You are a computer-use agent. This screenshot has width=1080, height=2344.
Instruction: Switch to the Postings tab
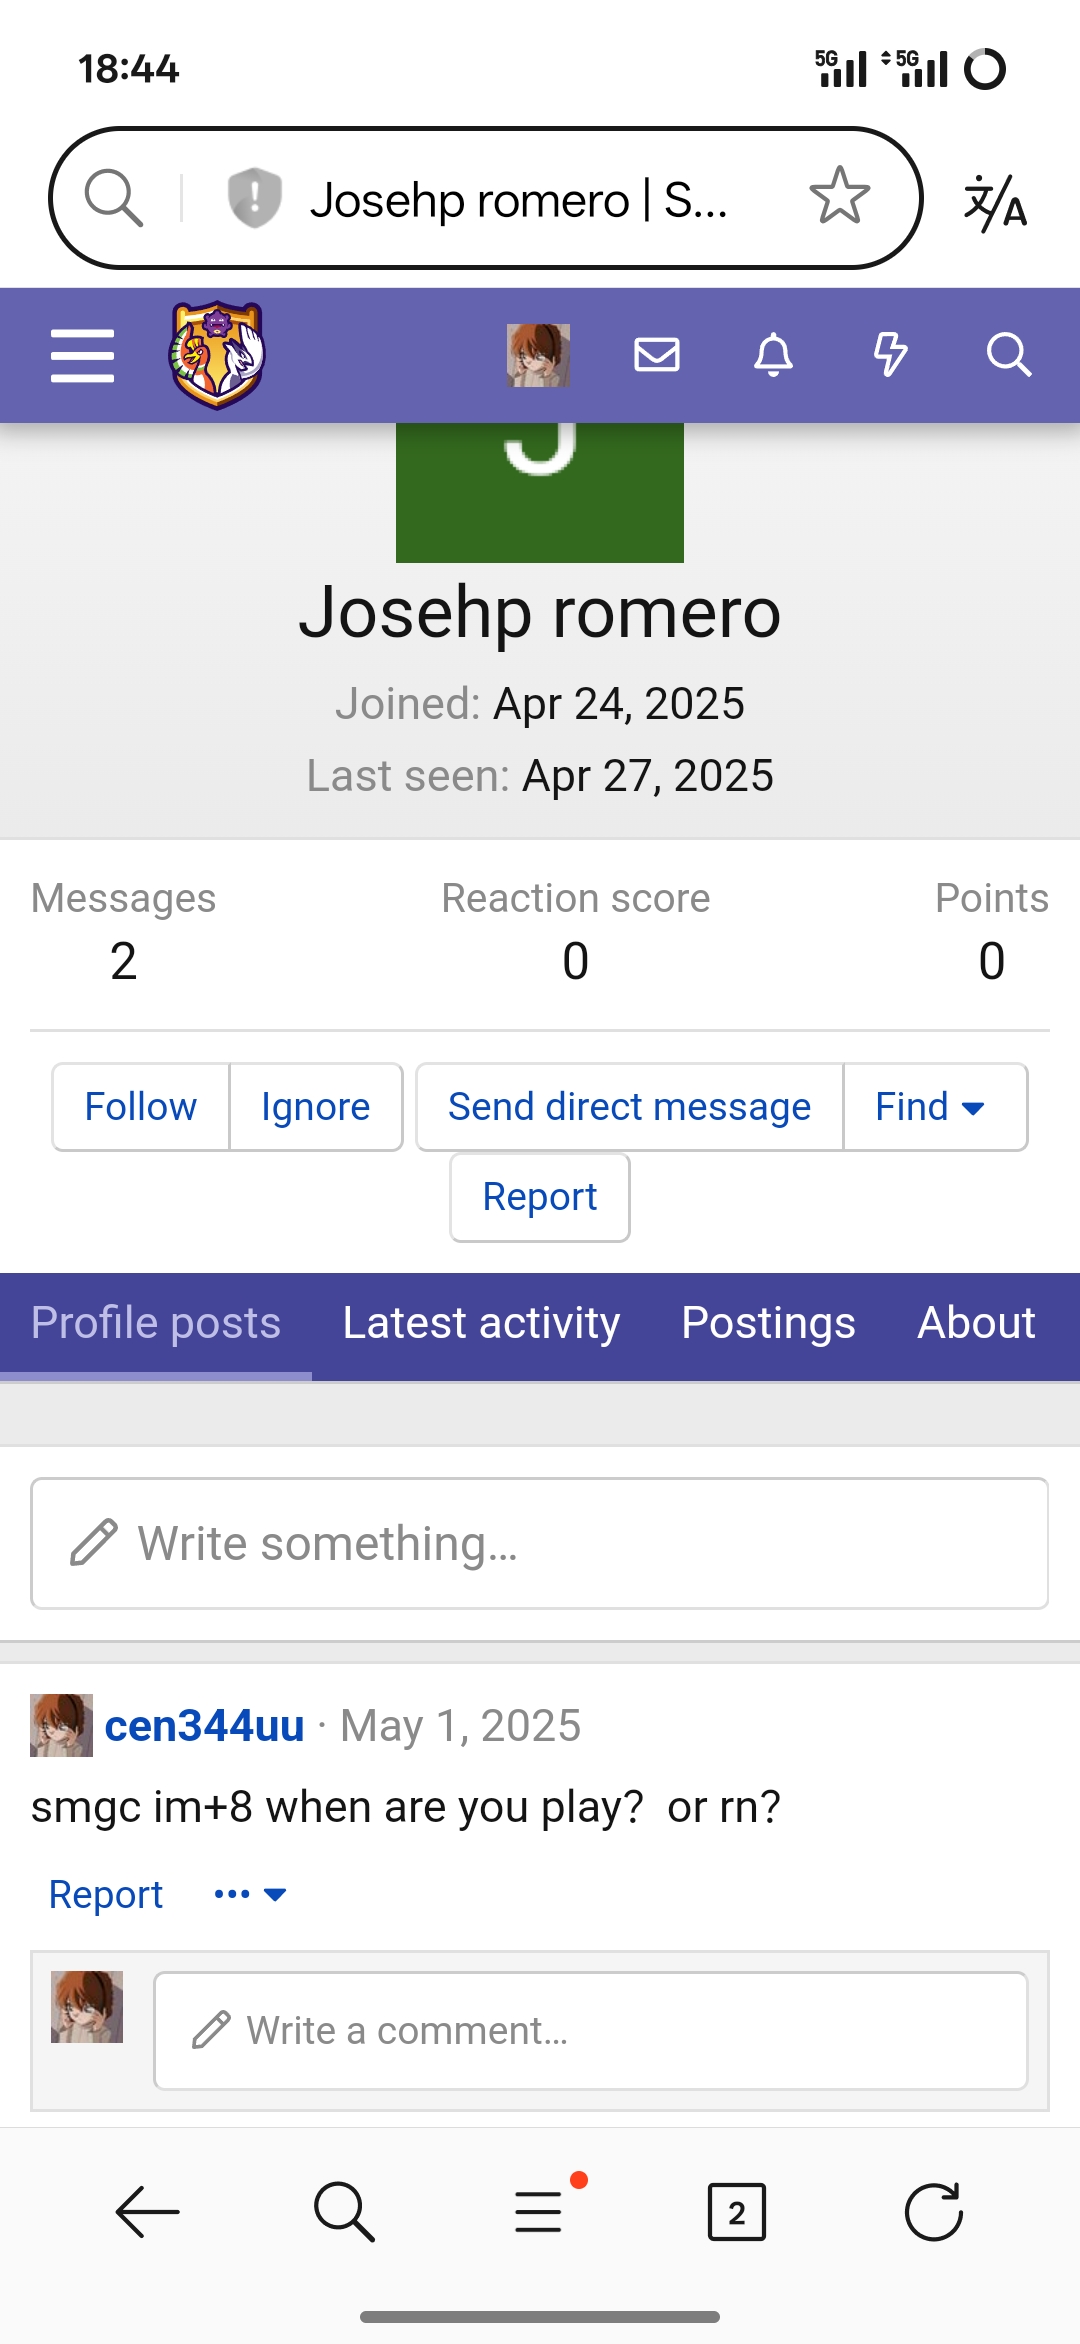tap(768, 1323)
